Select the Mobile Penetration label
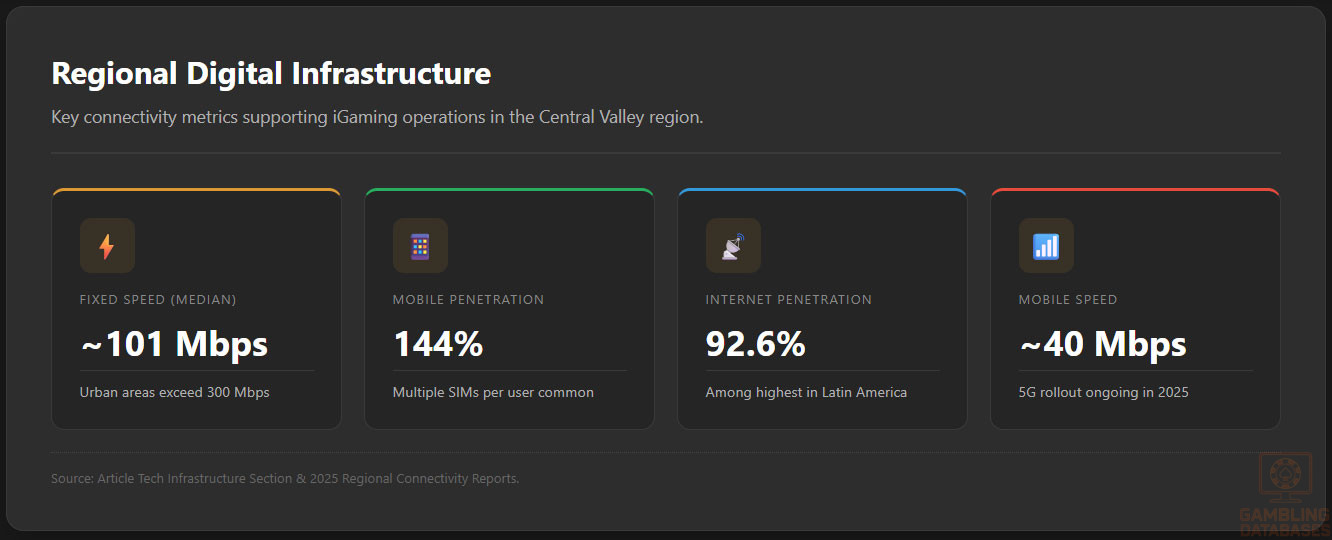The height and width of the screenshot is (540, 1332). [469, 299]
